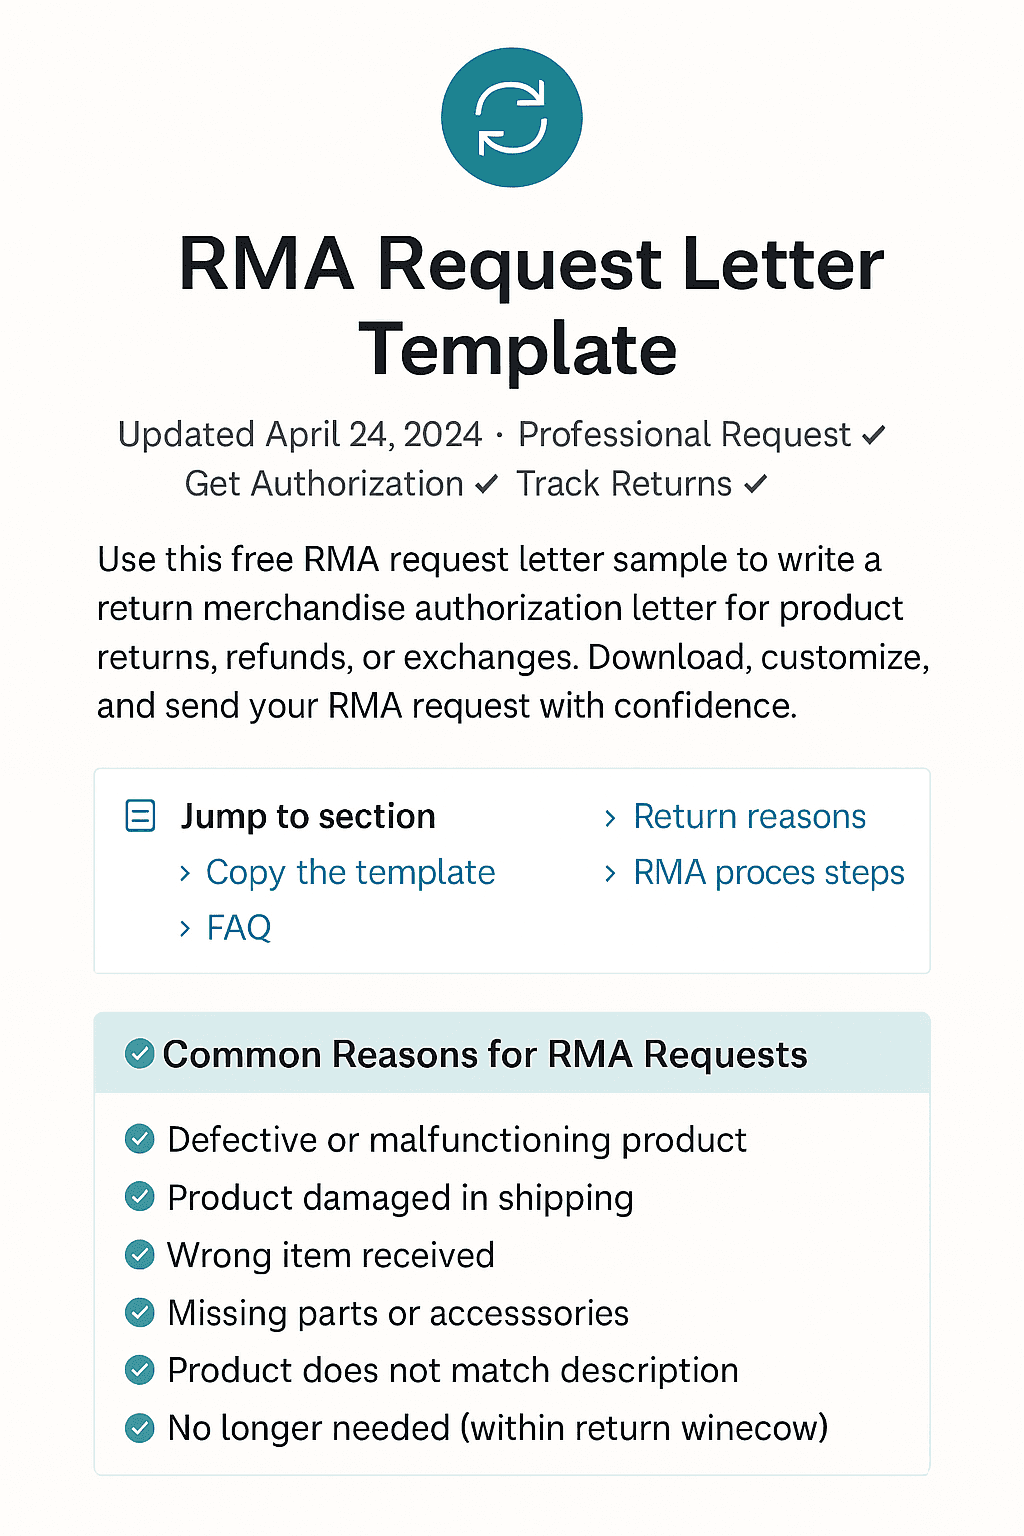This screenshot has height=1536, width=1024.
Task: Select the Jump to section heading
Action: click(307, 815)
